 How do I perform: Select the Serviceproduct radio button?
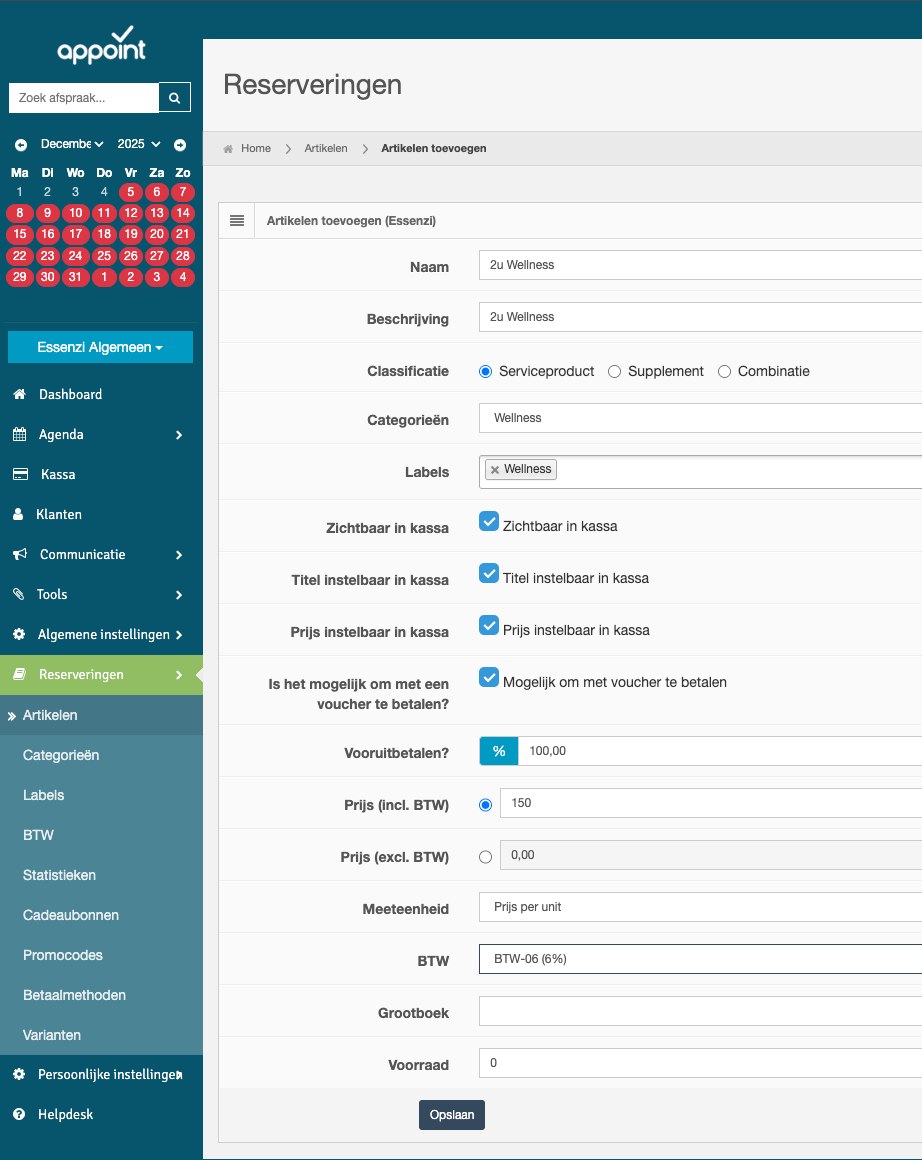click(485, 371)
